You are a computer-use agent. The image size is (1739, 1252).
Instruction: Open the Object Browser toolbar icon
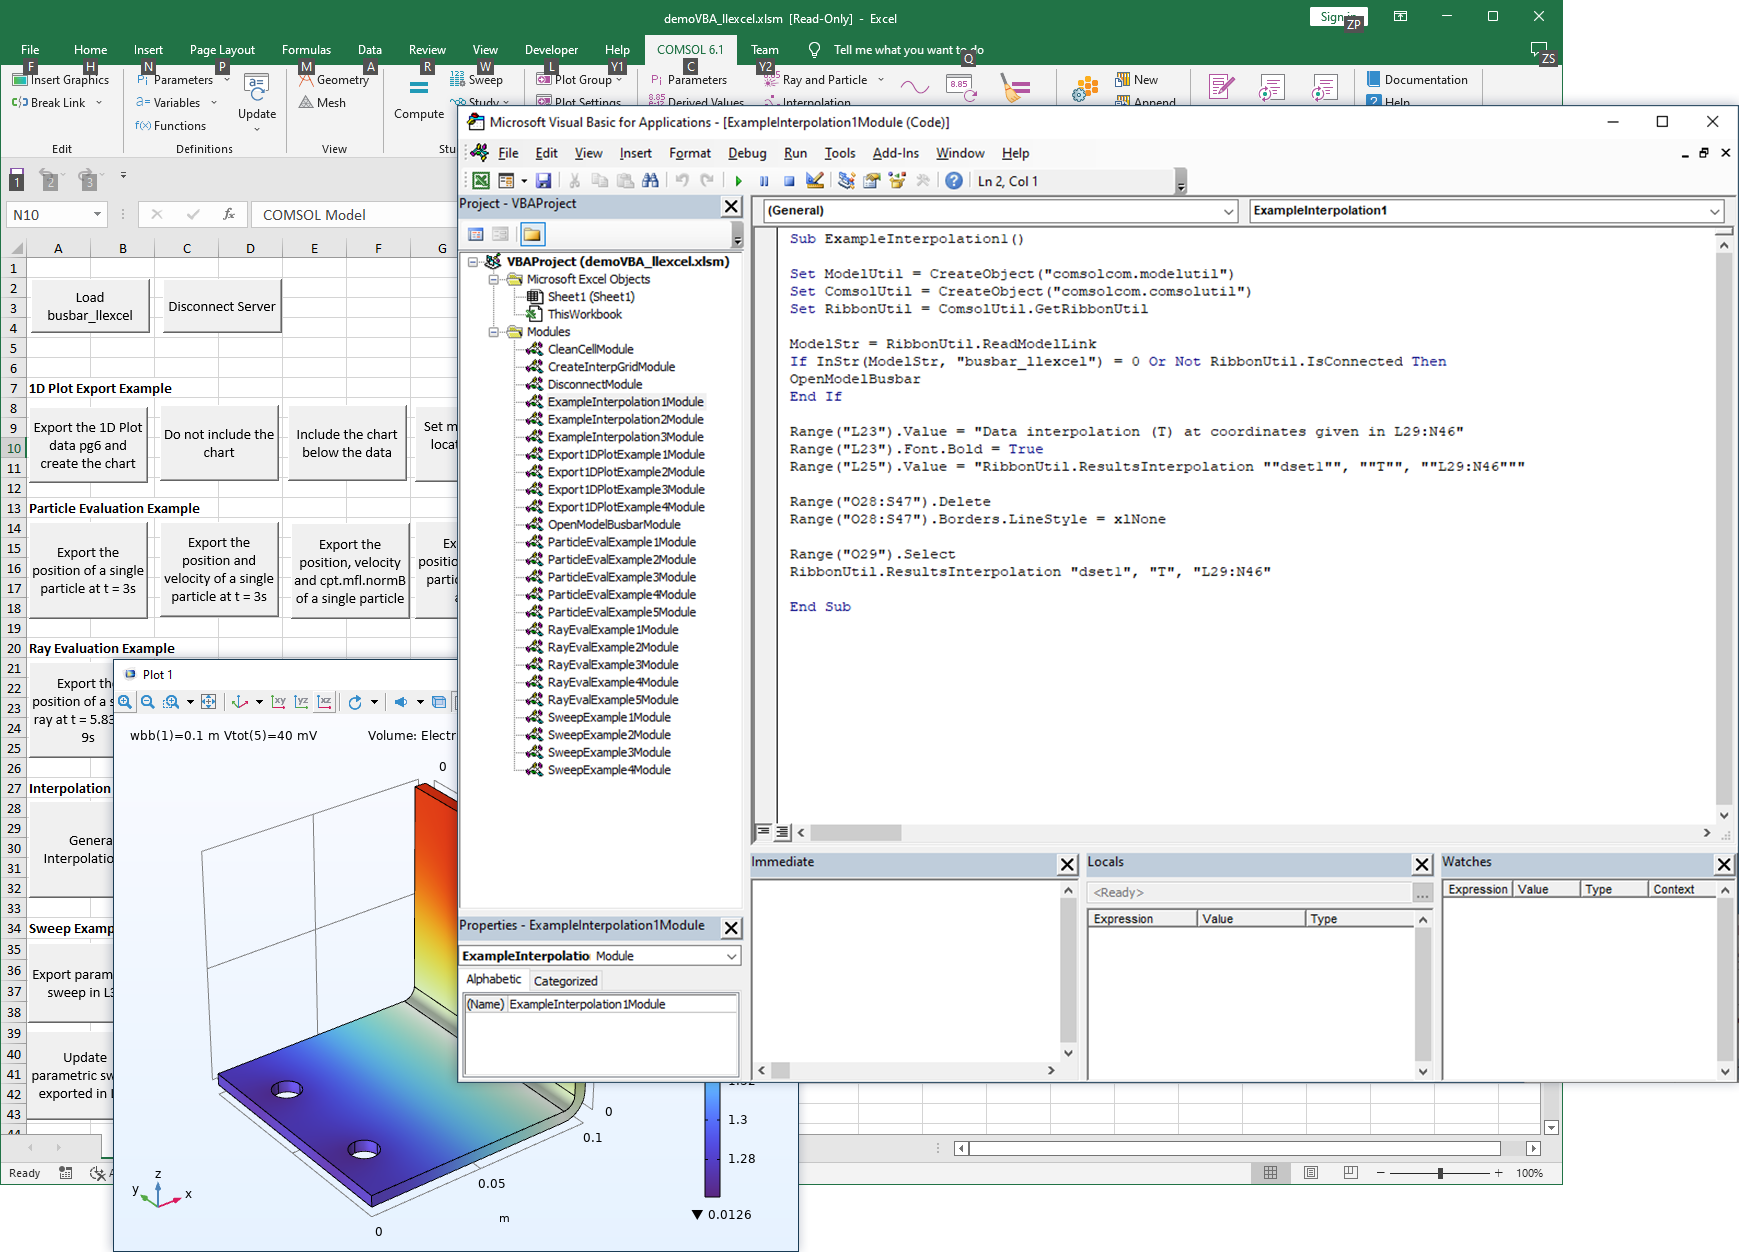pos(897,181)
